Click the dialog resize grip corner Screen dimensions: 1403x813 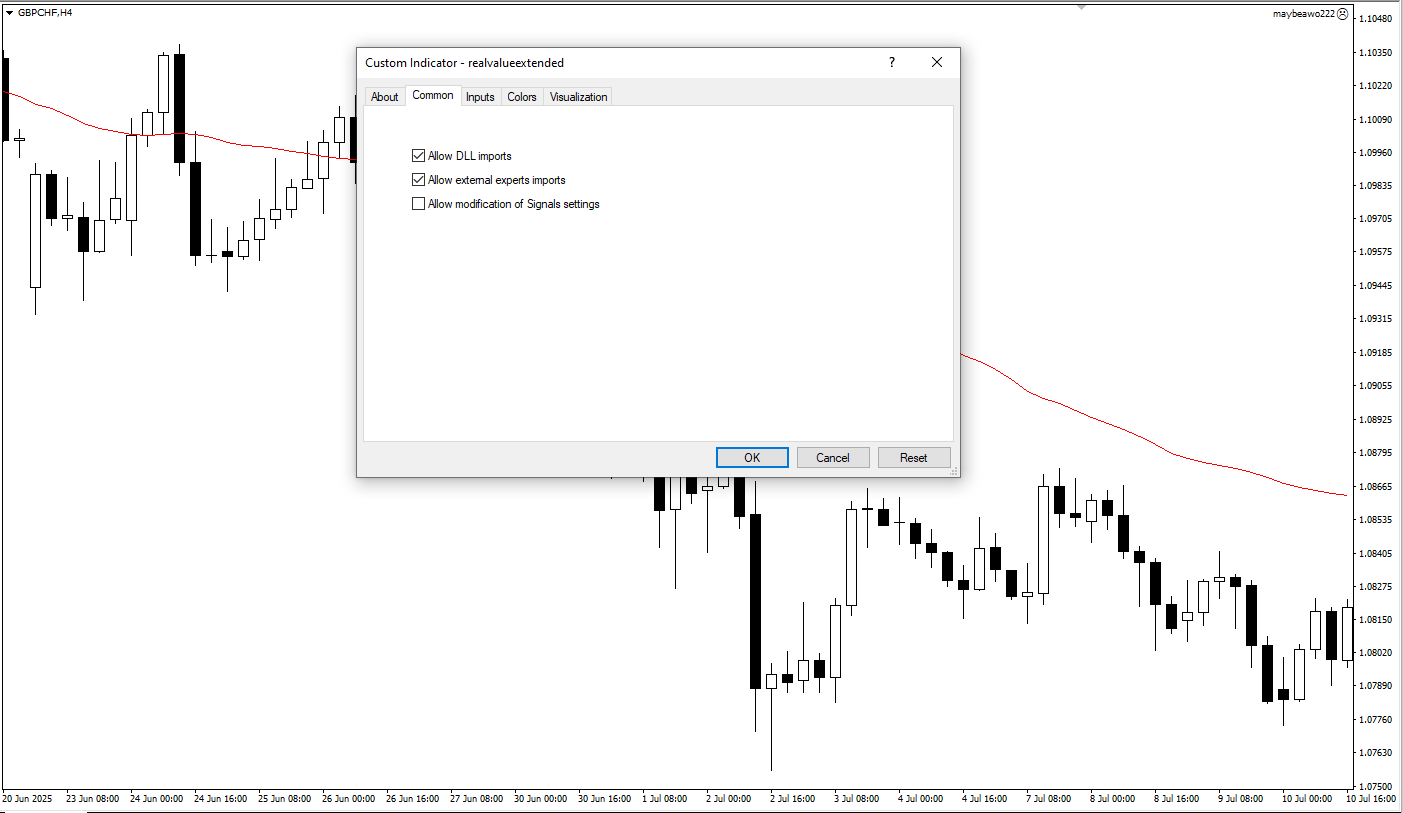click(953, 470)
